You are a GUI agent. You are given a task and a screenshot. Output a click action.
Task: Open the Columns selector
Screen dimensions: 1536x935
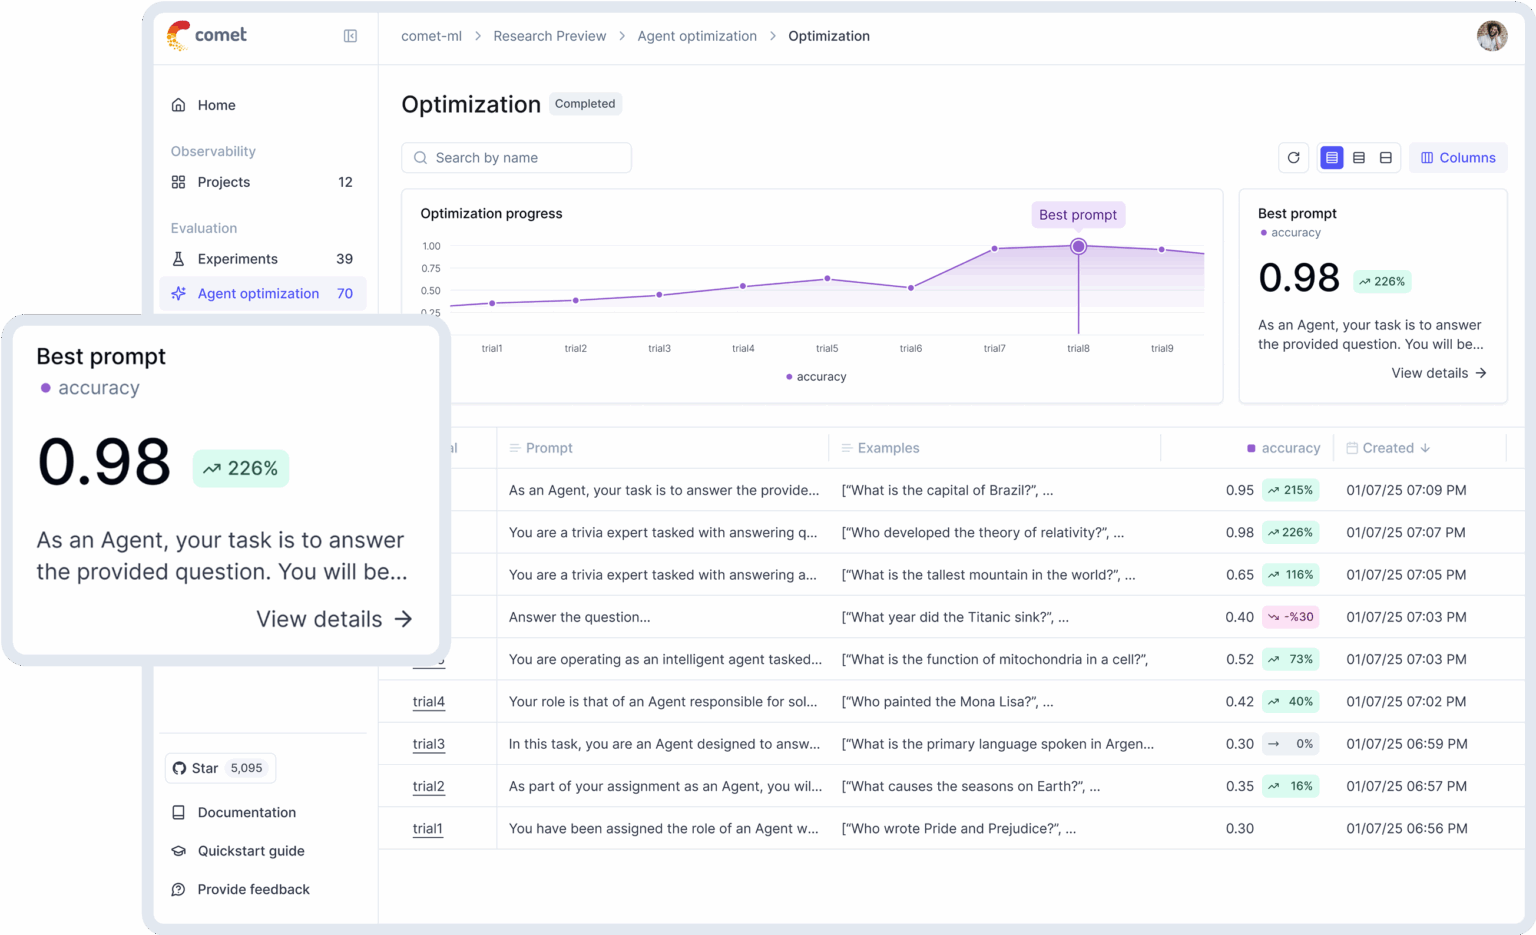[x=1458, y=157]
